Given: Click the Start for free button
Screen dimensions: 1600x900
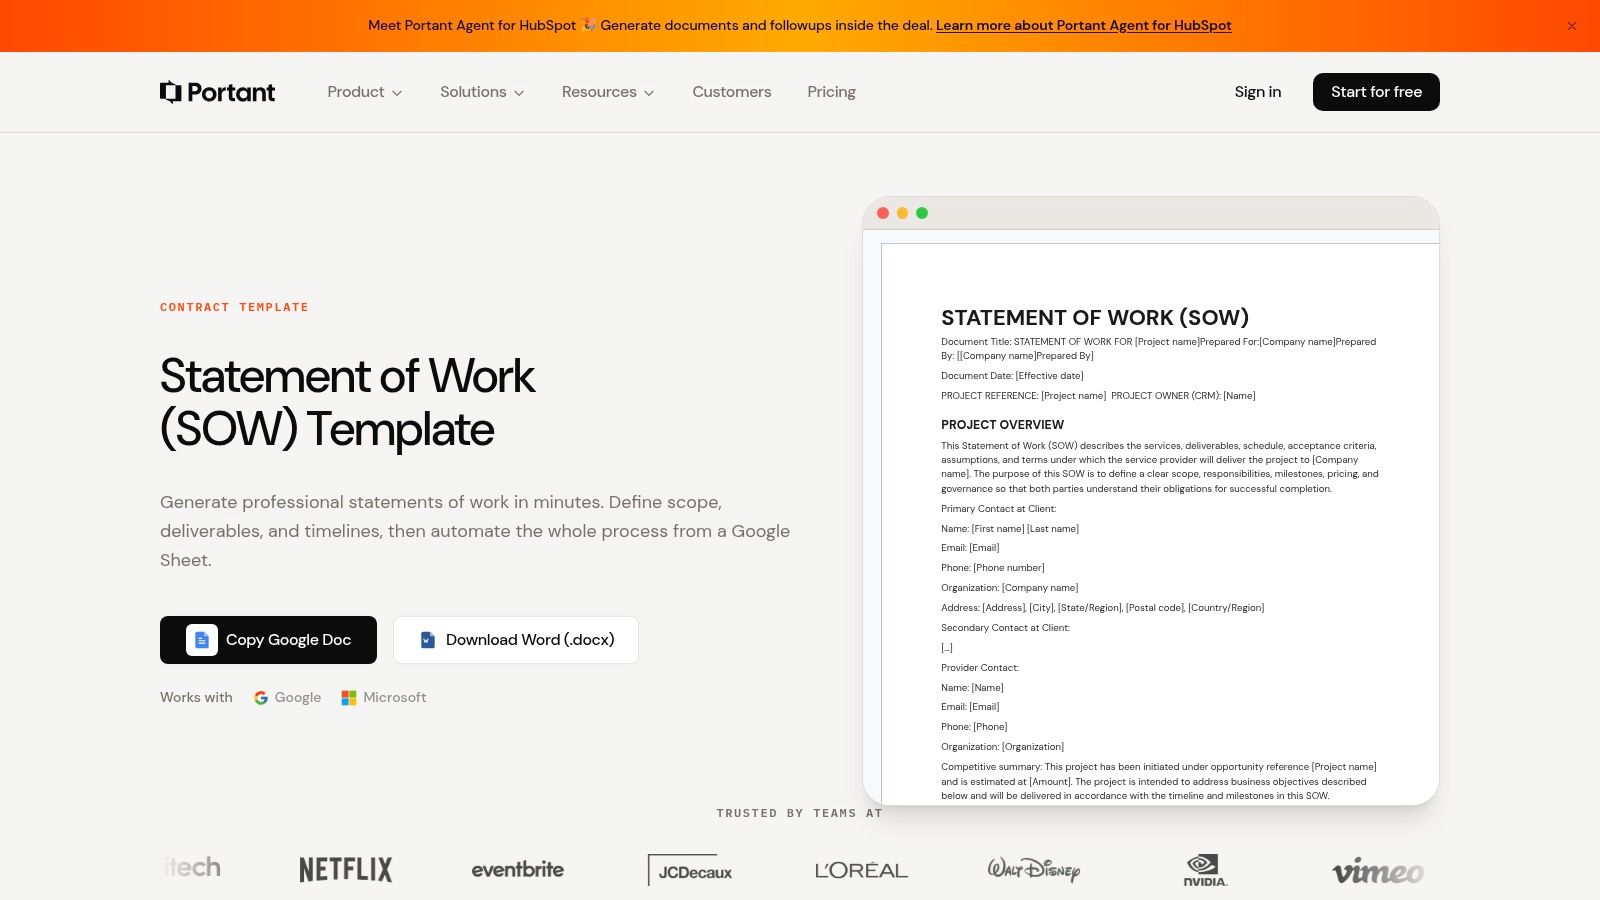Looking at the screenshot, I should [1376, 92].
